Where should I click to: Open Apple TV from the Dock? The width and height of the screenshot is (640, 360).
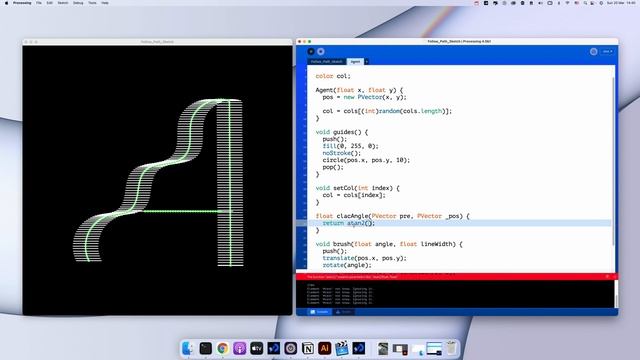coord(256,348)
